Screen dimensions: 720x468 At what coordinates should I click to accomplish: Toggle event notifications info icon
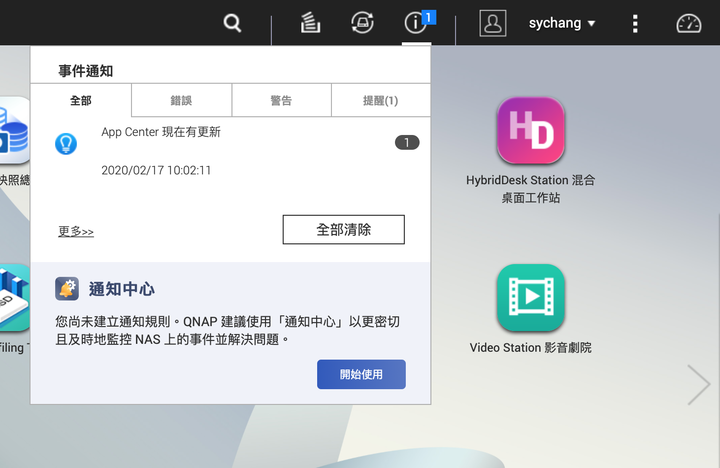pos(416,23)
